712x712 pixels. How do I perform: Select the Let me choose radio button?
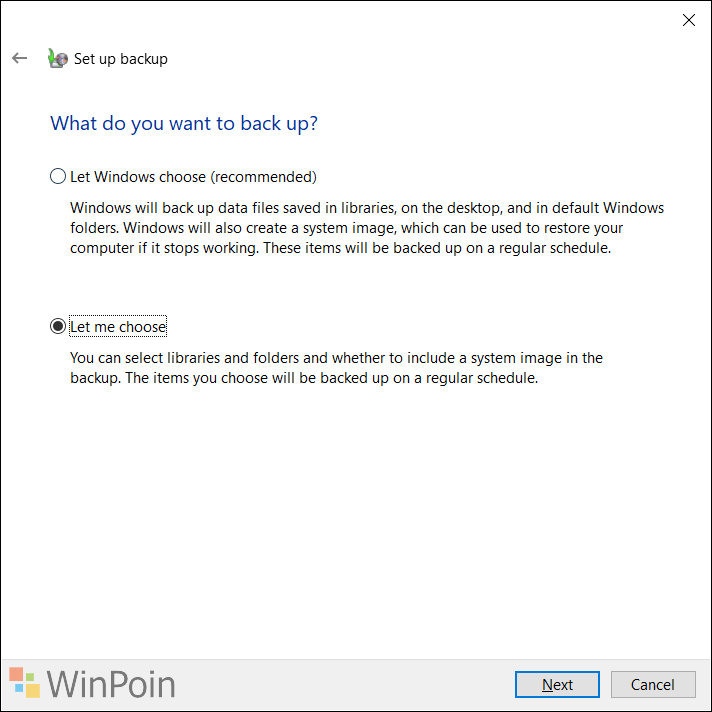pyautogui.click(x=58, y=326)
